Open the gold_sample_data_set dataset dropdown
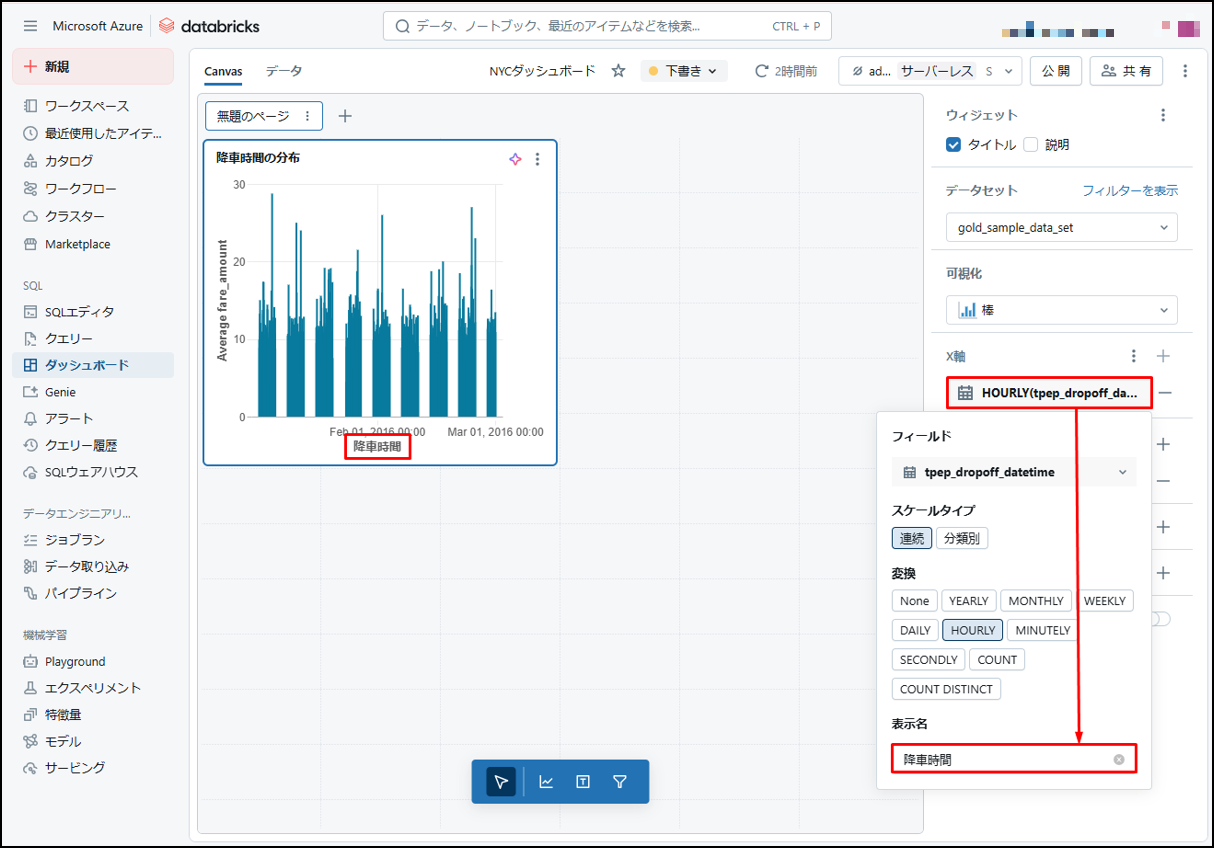 click(x=1061, y=228)
